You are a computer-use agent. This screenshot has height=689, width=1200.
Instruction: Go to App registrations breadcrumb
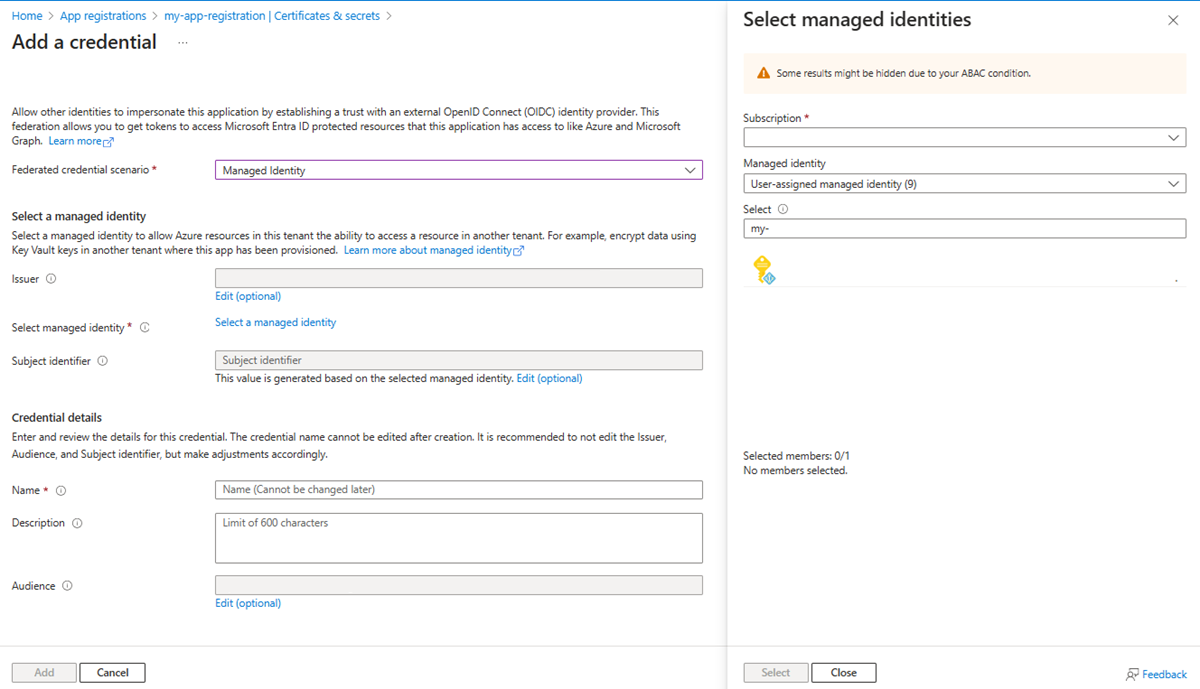pos(102,16)
